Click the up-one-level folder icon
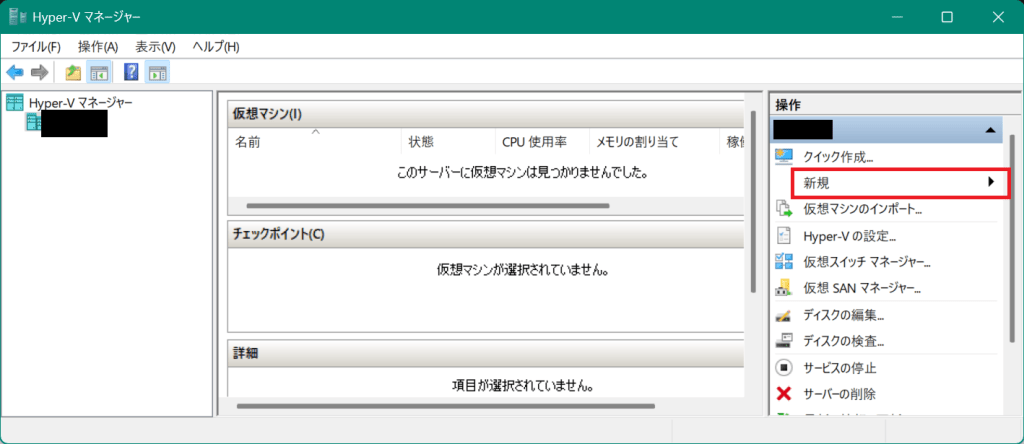1024x444 pixels. [x=73, y=72]
